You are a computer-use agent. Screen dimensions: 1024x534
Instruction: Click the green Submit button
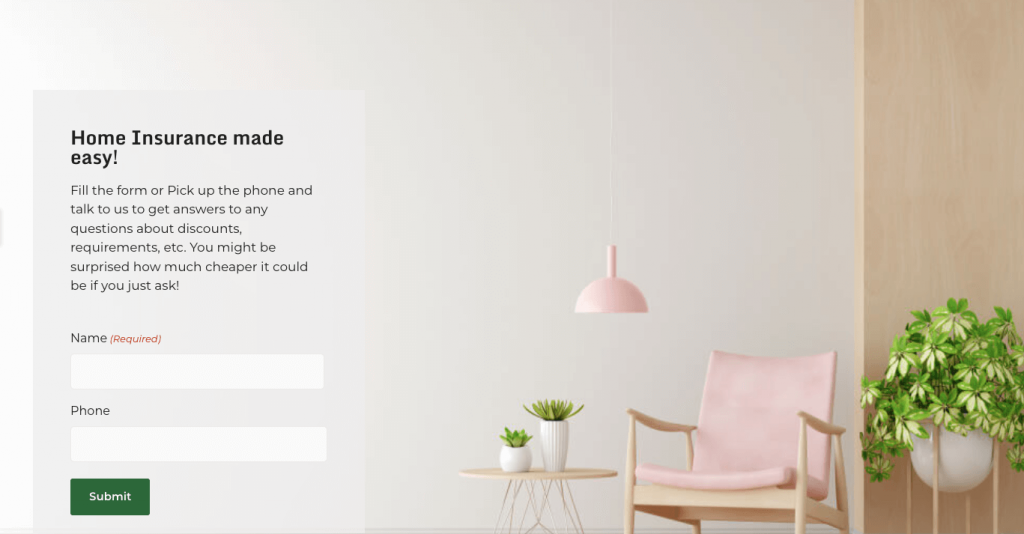click(x=110, y=497)
